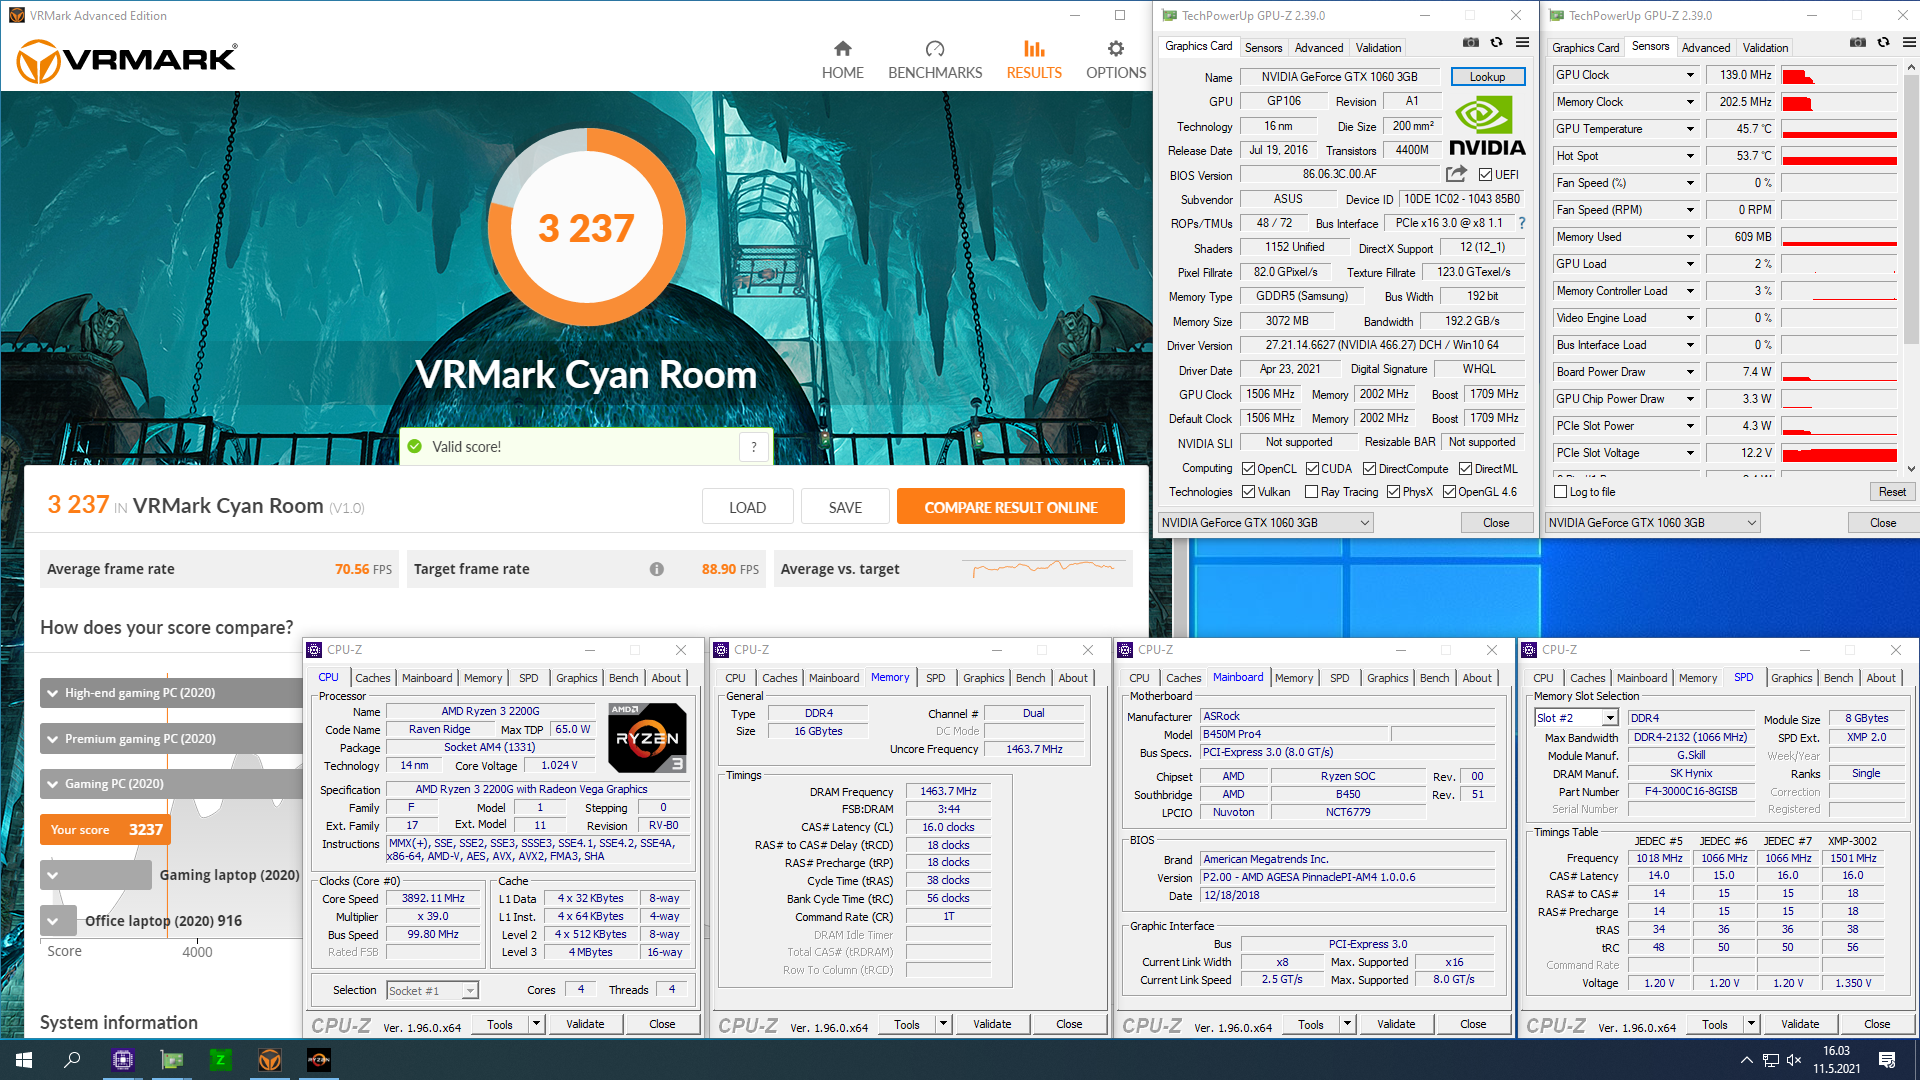1920x1080 pixels.
Task: Click the green Z taskbar icon
Action: click(221, 1060)
